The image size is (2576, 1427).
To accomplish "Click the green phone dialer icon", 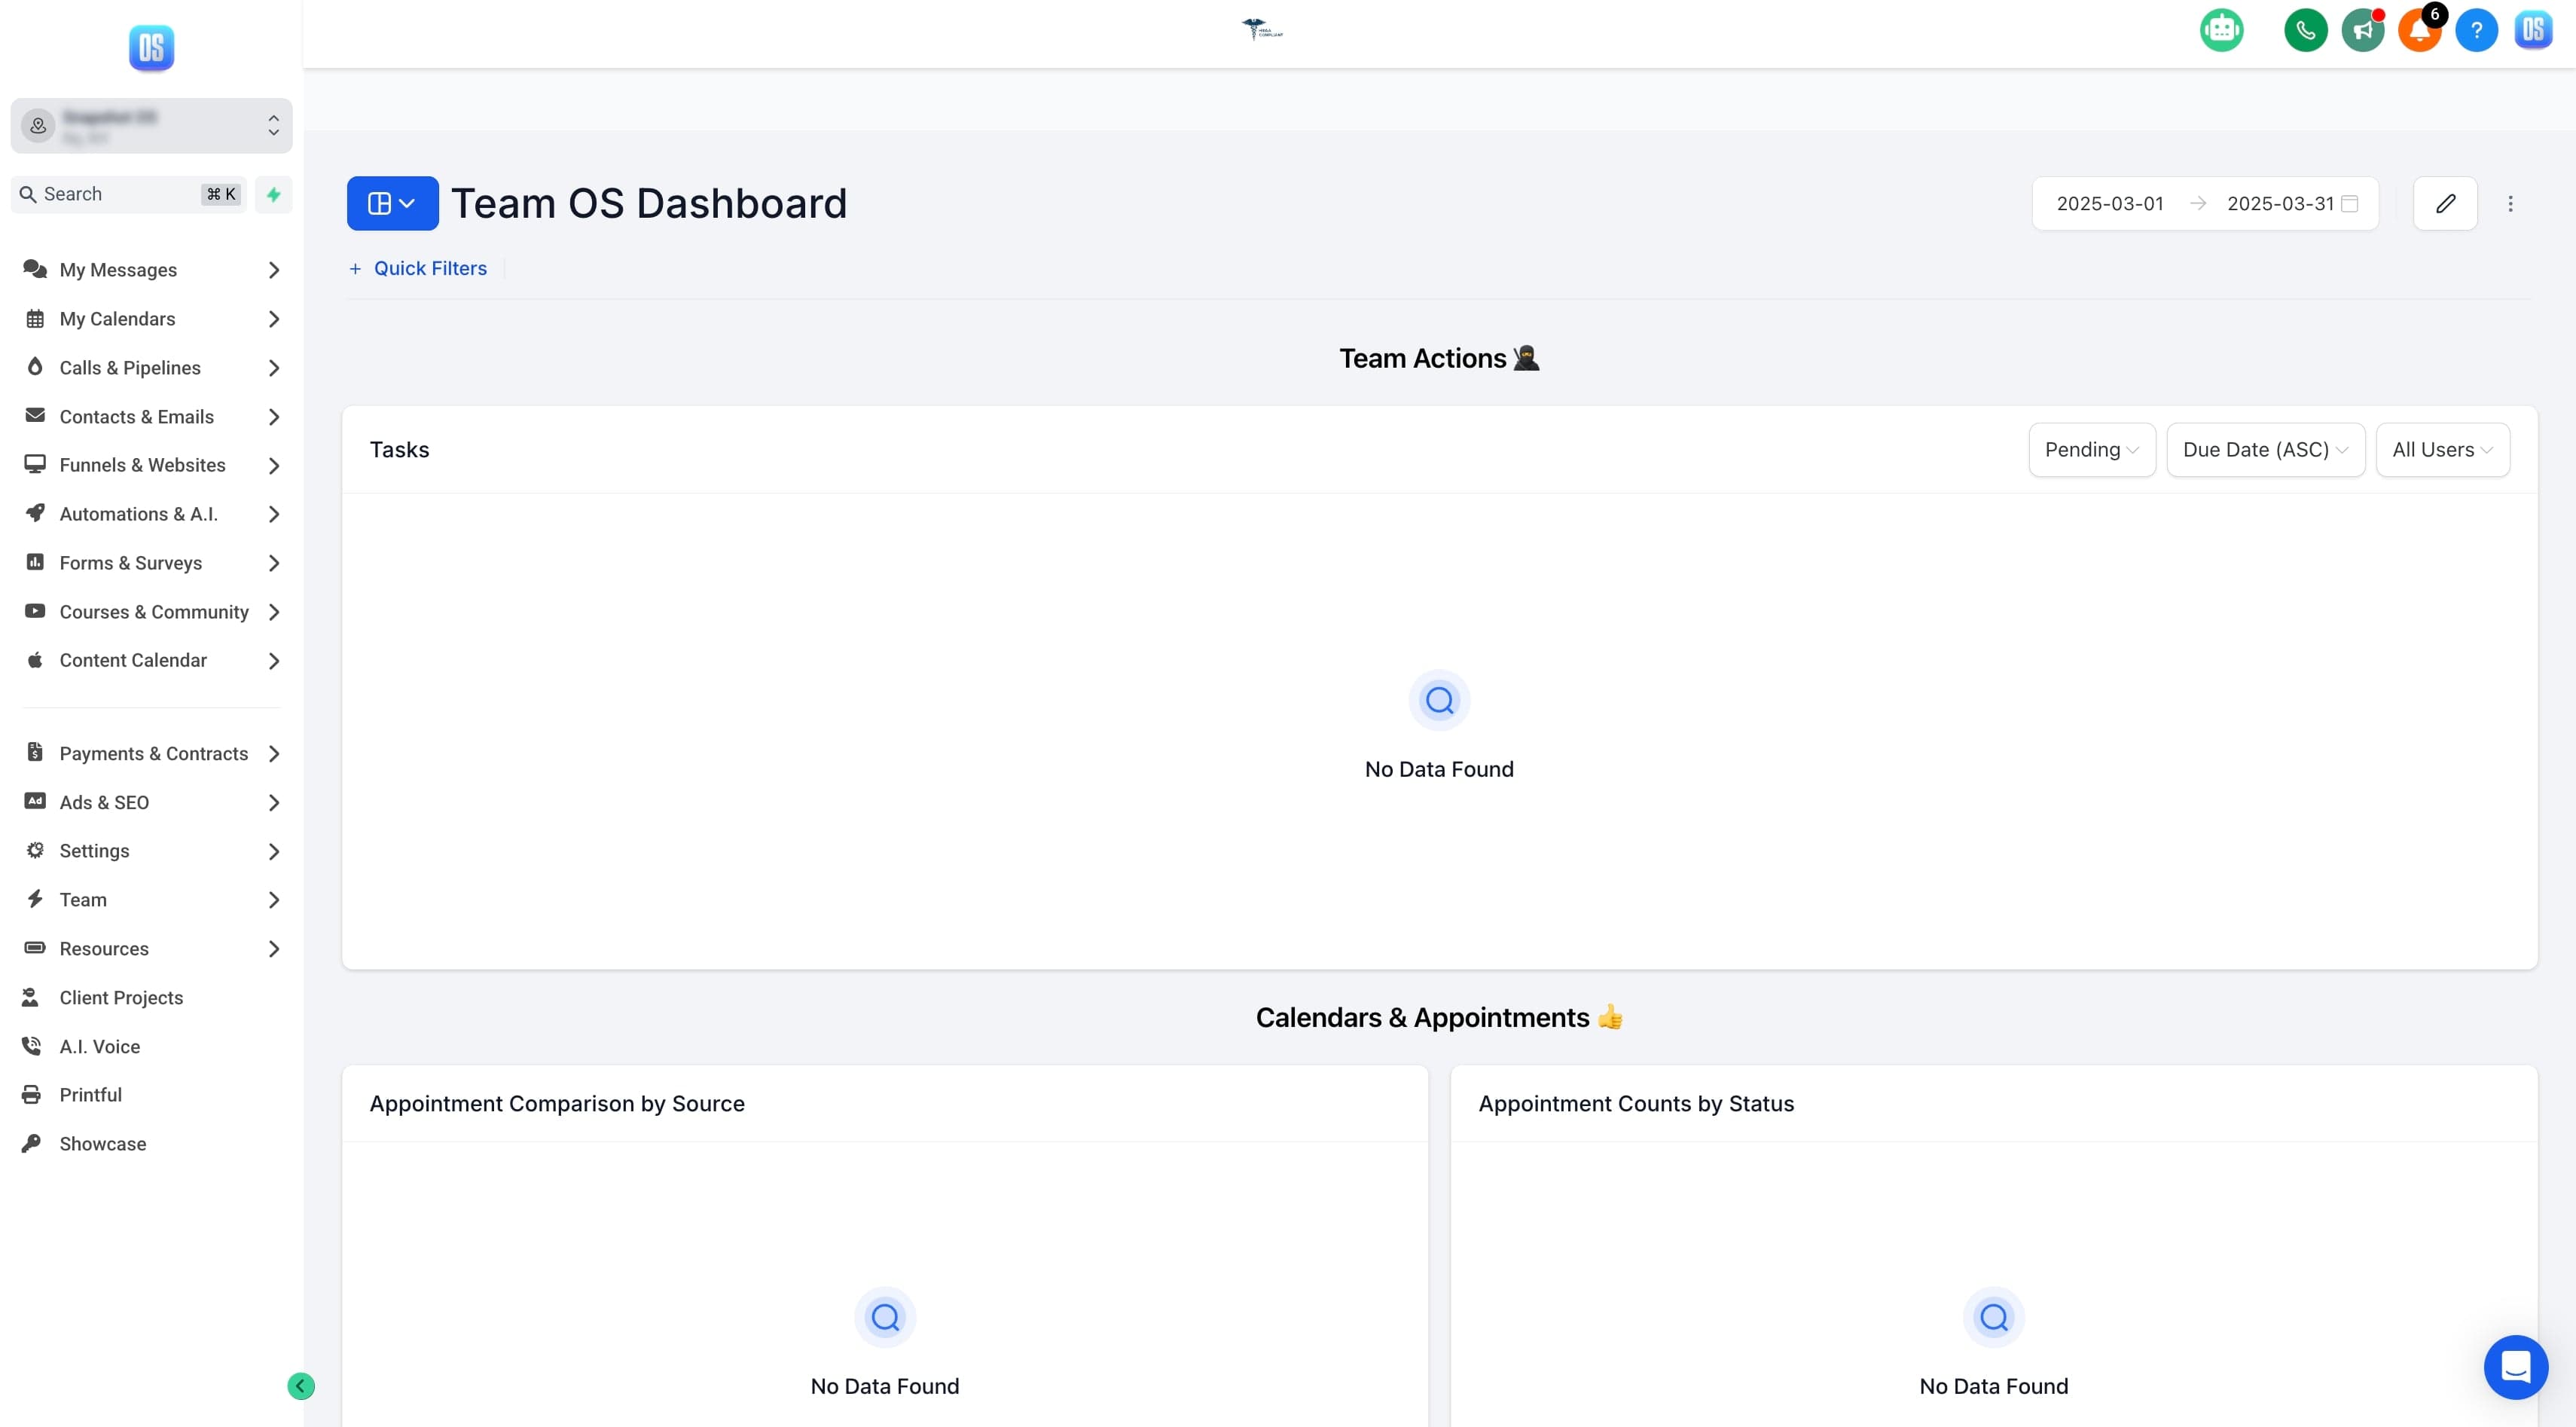I will point(2305,30).
